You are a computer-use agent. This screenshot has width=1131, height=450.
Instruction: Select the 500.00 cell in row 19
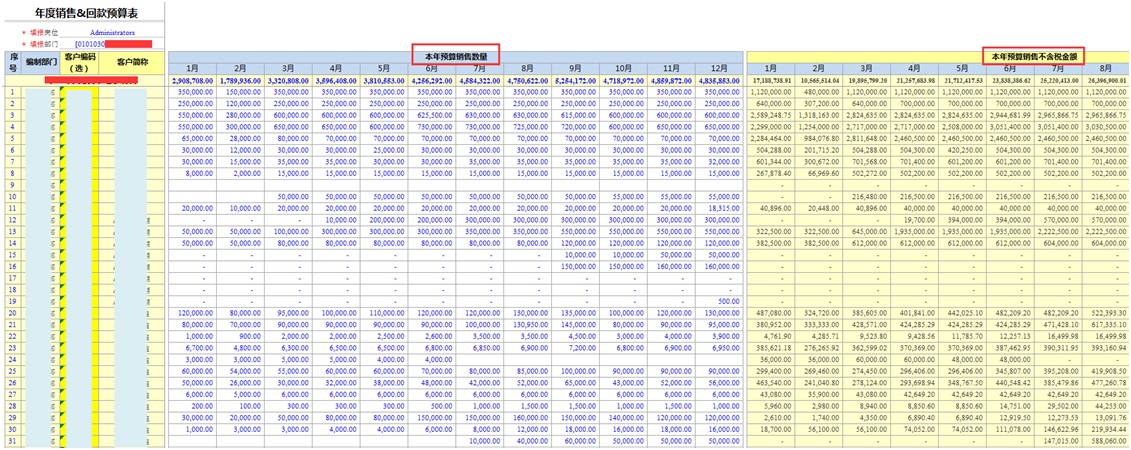pyautogui.click(x=719, y=301)
